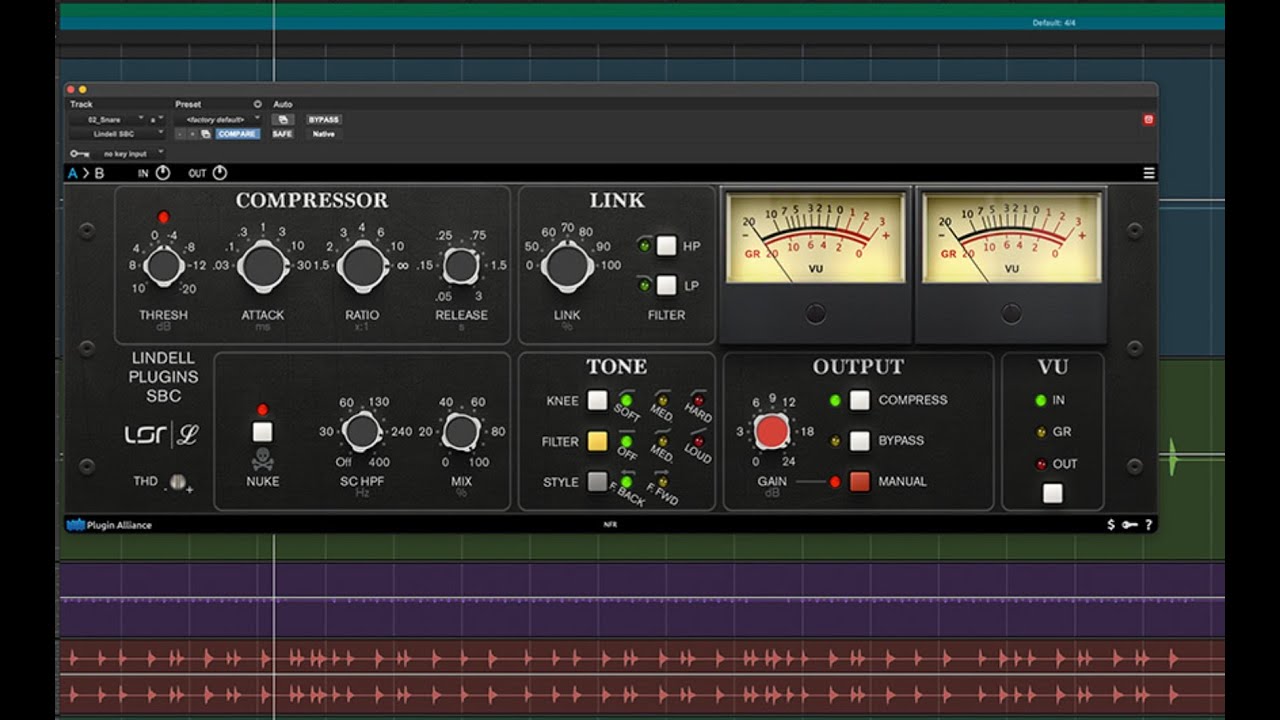Click the right VU meter display
The height and width of the screenshot is (720, 1280).
[x=1011, y=238]
